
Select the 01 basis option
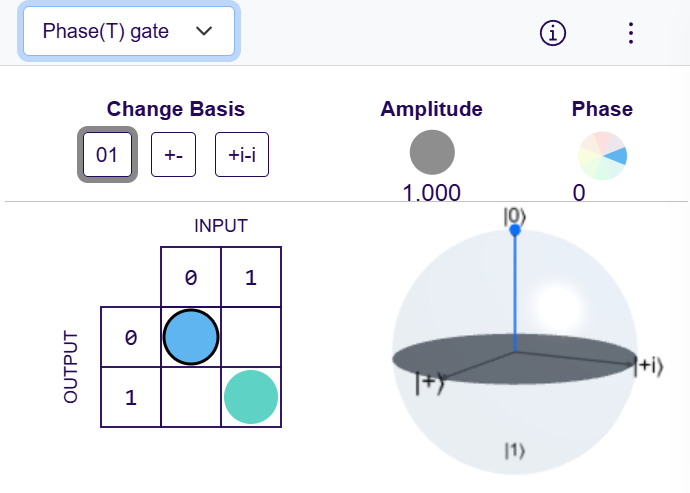[x=107, y=155]
